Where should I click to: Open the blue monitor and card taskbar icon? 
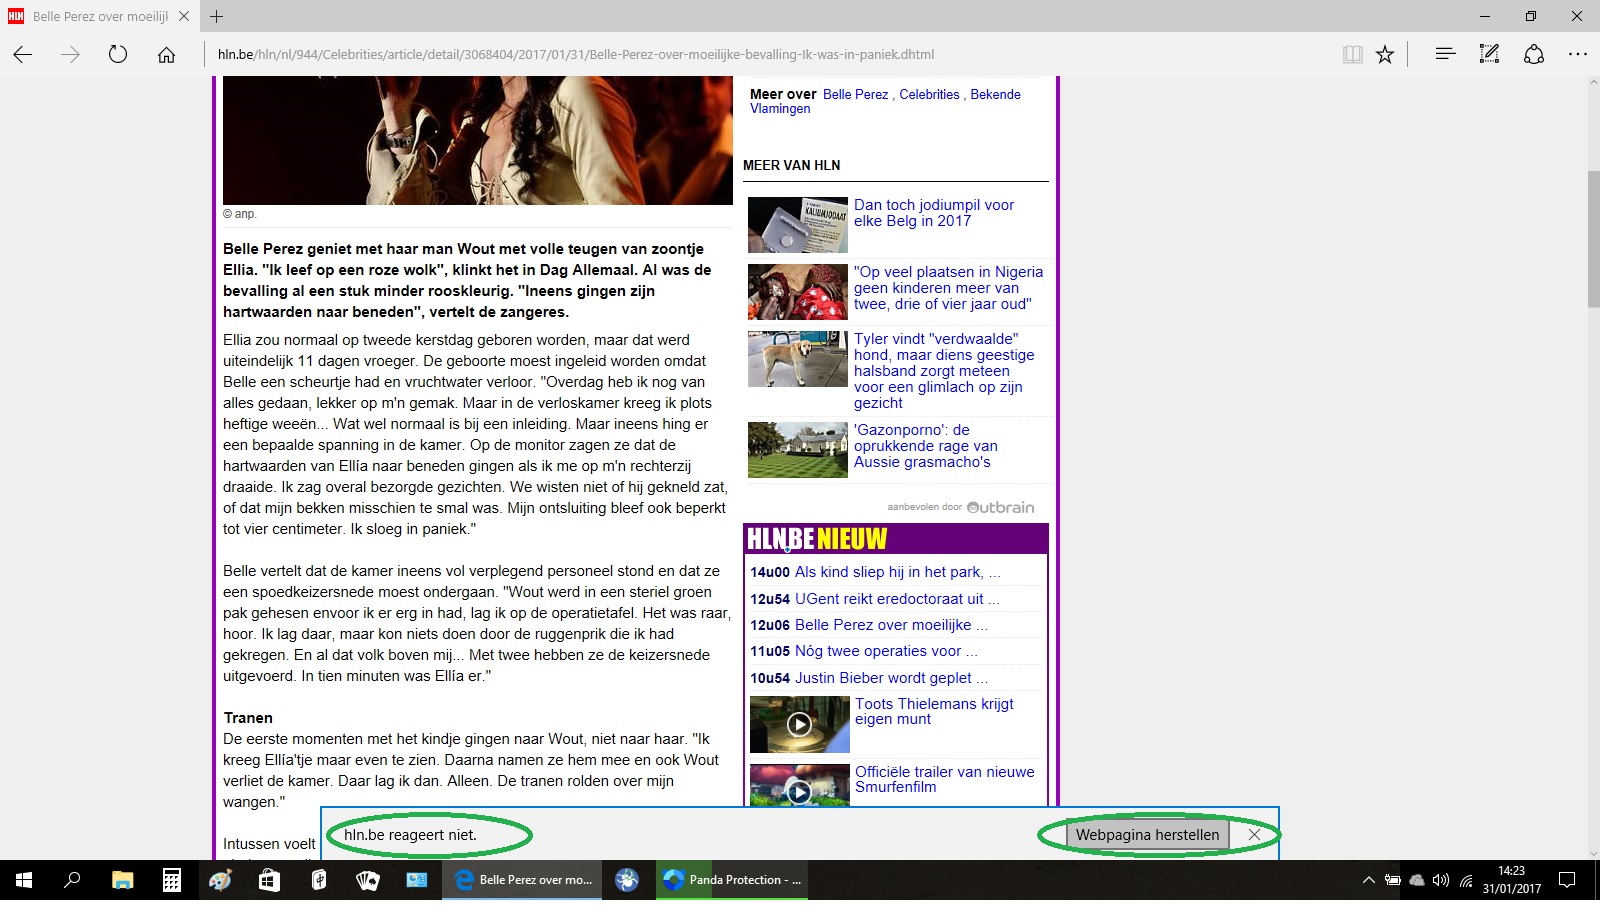[416, 880]
